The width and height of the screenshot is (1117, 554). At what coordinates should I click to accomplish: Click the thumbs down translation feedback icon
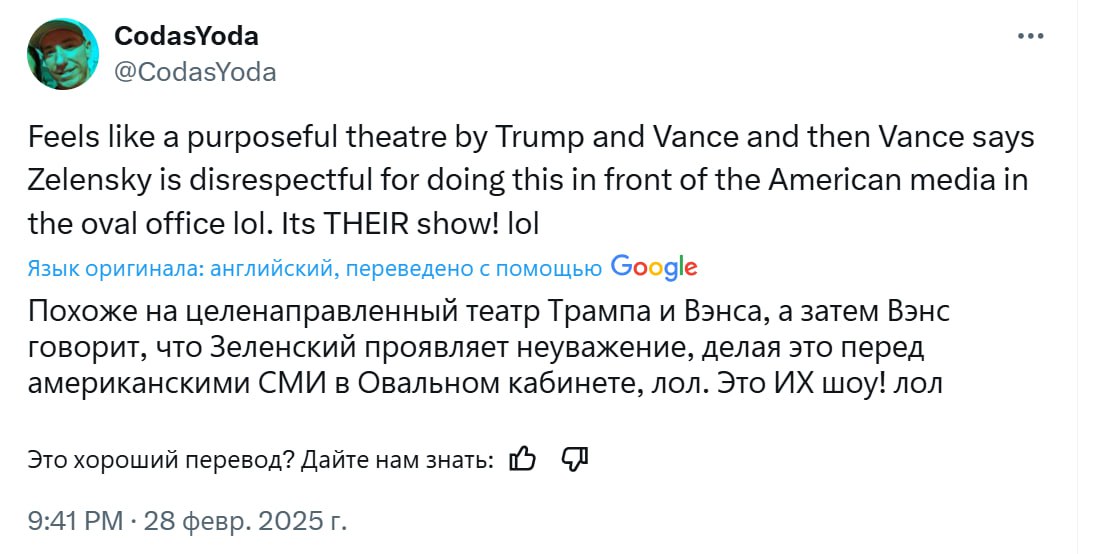pyautogui.click(x=575, y=459)
